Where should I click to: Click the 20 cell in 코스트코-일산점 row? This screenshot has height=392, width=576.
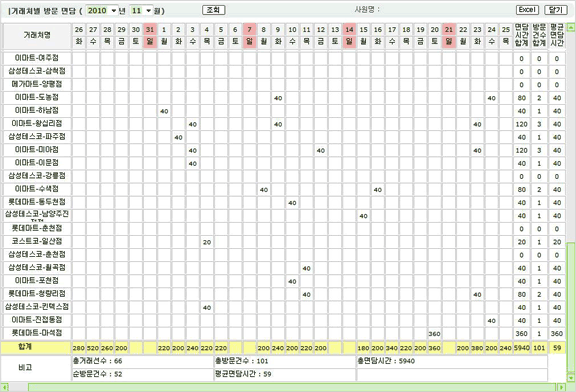coord(207,242)
